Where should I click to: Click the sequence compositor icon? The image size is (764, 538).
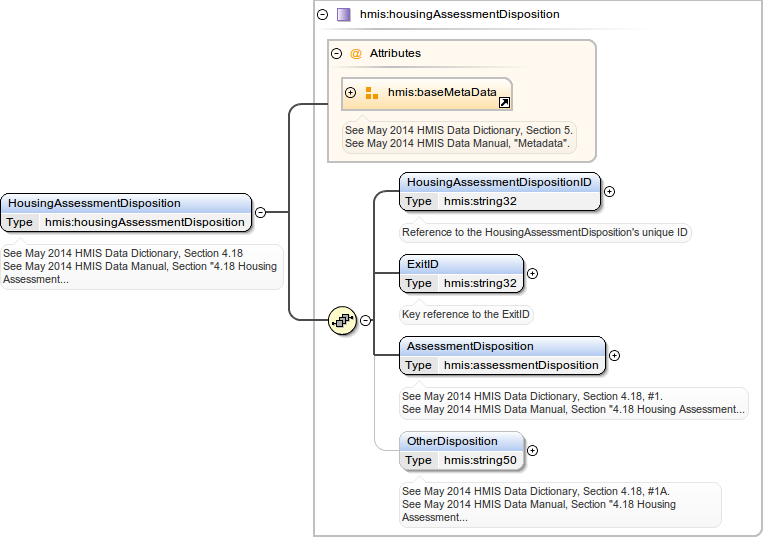[x=342, y=320]
